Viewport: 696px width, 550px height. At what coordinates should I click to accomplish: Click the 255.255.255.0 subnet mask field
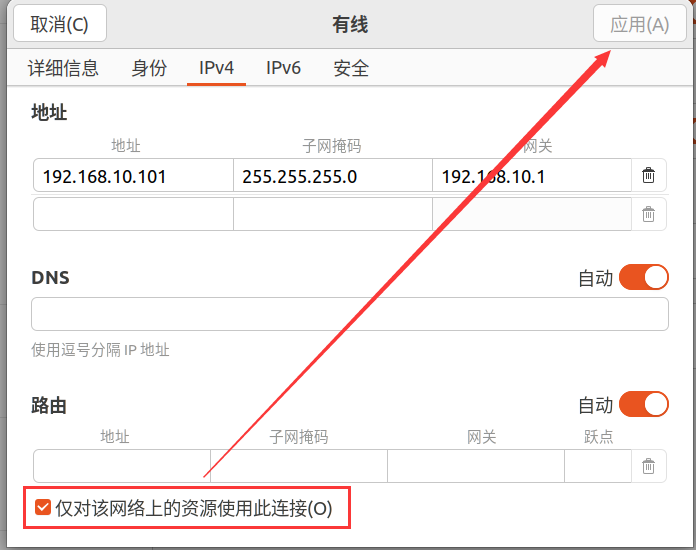[332, 177]
